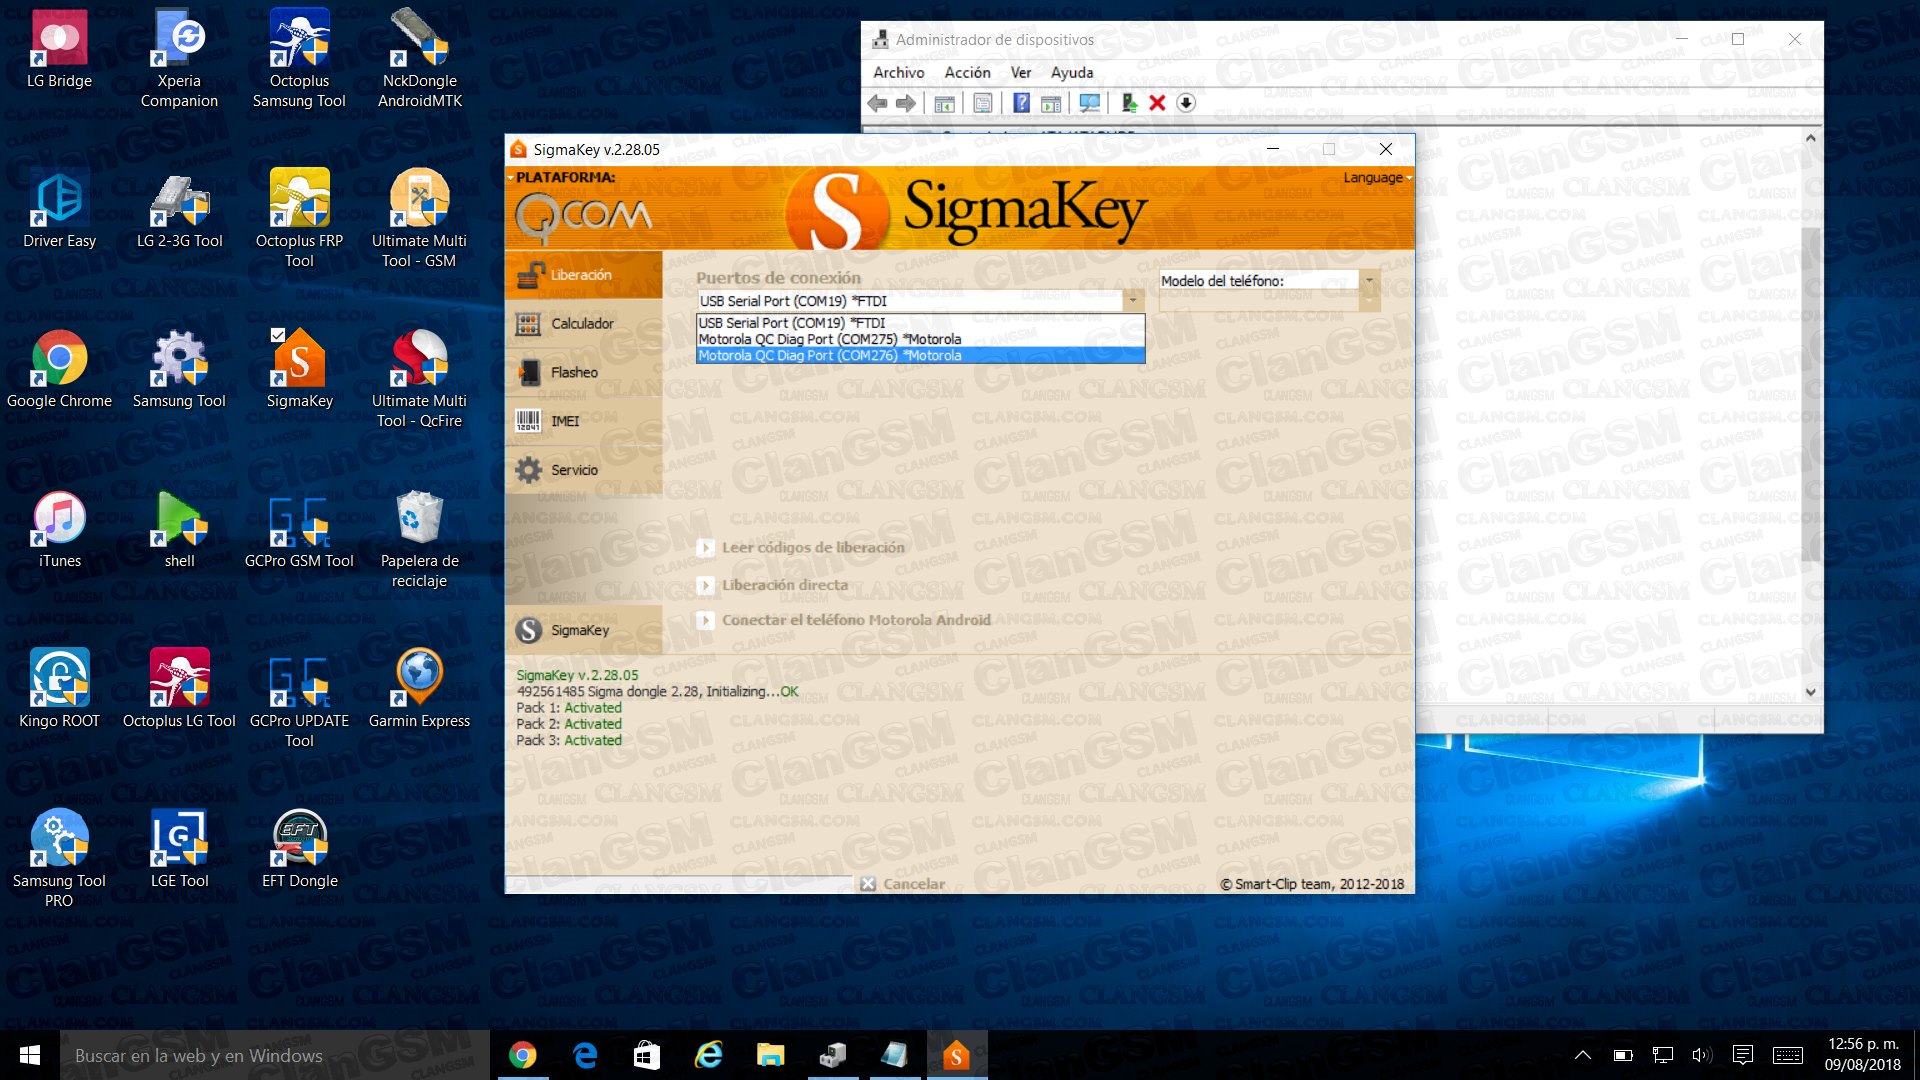Select the Driver Easy desktop icon
This screenshot has height=1080, width=1920.
point(59,210)
